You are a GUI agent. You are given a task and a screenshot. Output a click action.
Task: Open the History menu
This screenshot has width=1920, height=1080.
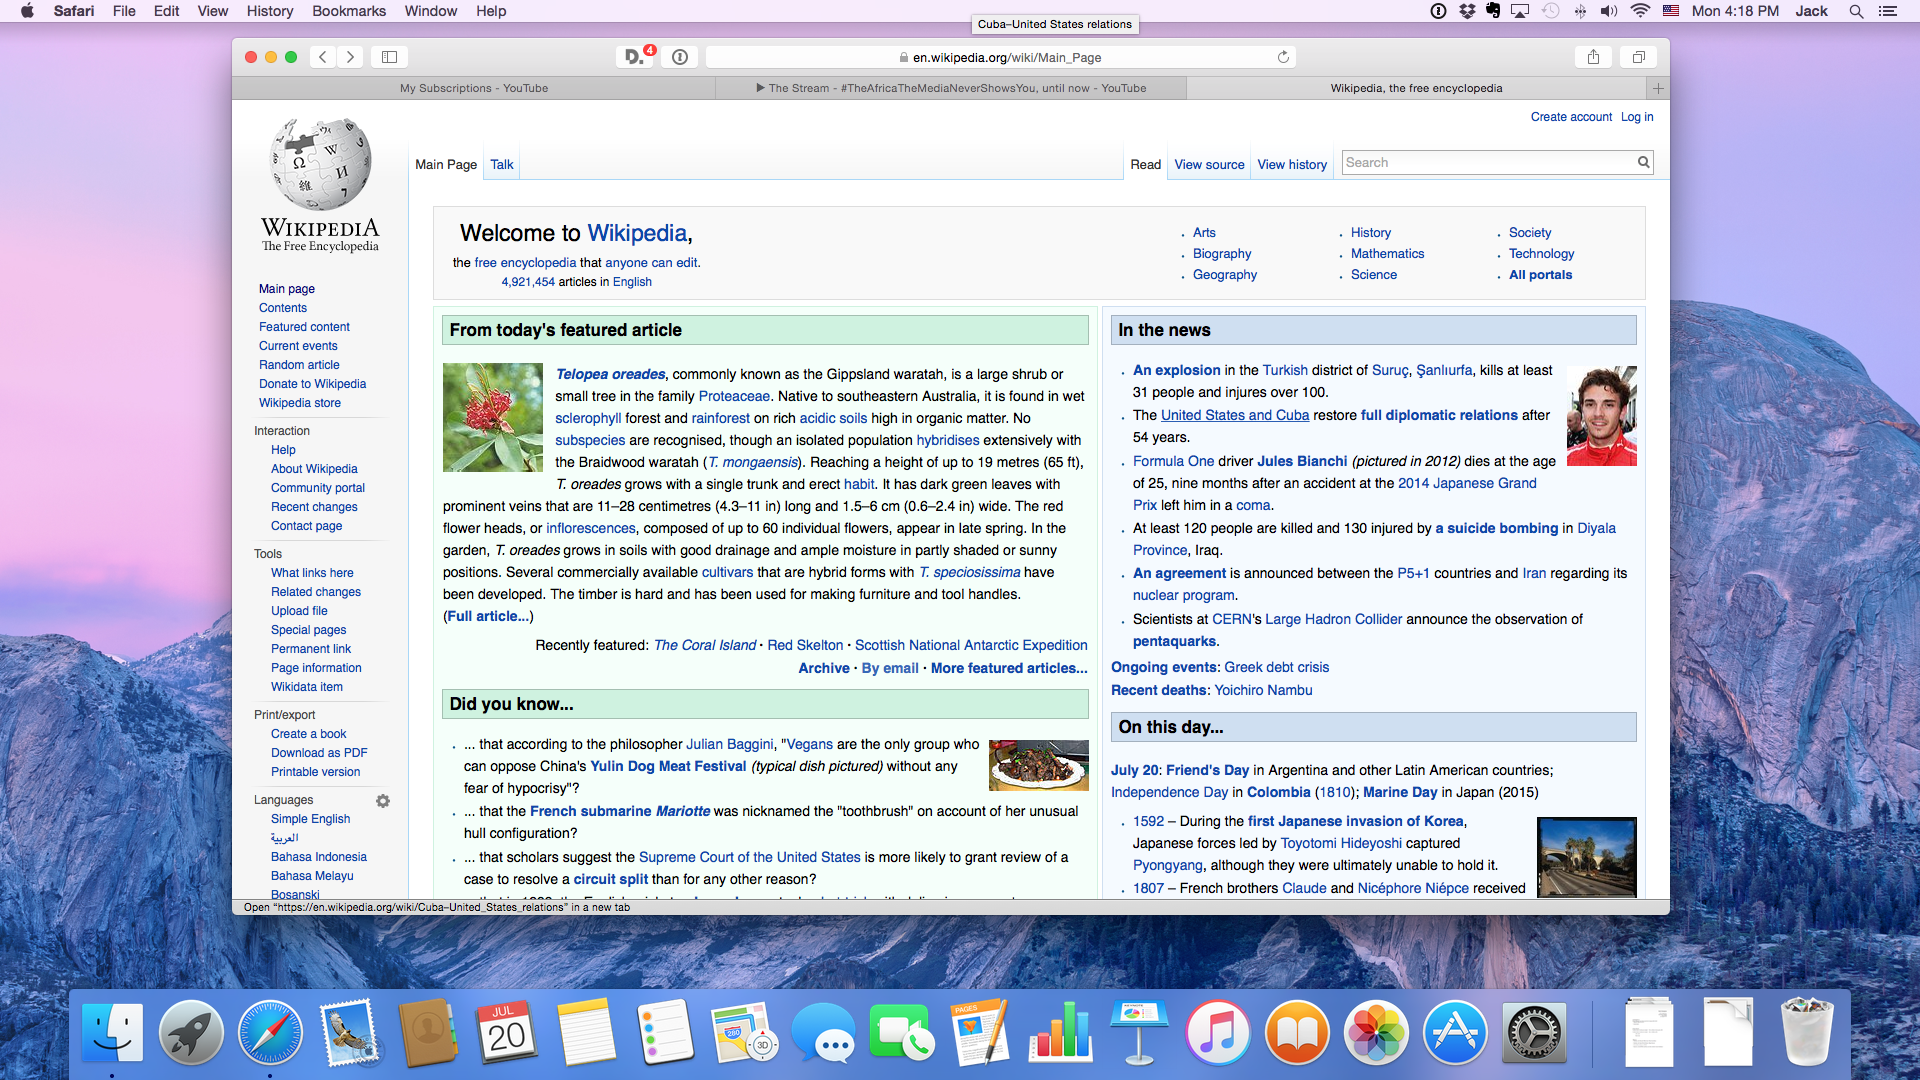[269, 11]
